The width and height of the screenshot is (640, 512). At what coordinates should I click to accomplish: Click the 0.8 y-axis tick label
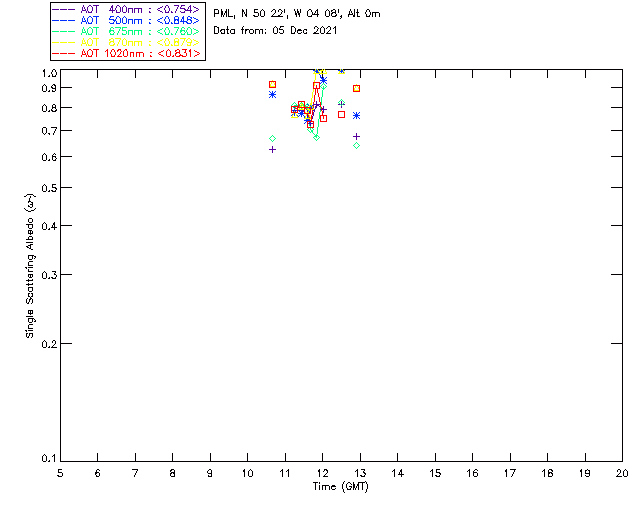click(49, 108)
